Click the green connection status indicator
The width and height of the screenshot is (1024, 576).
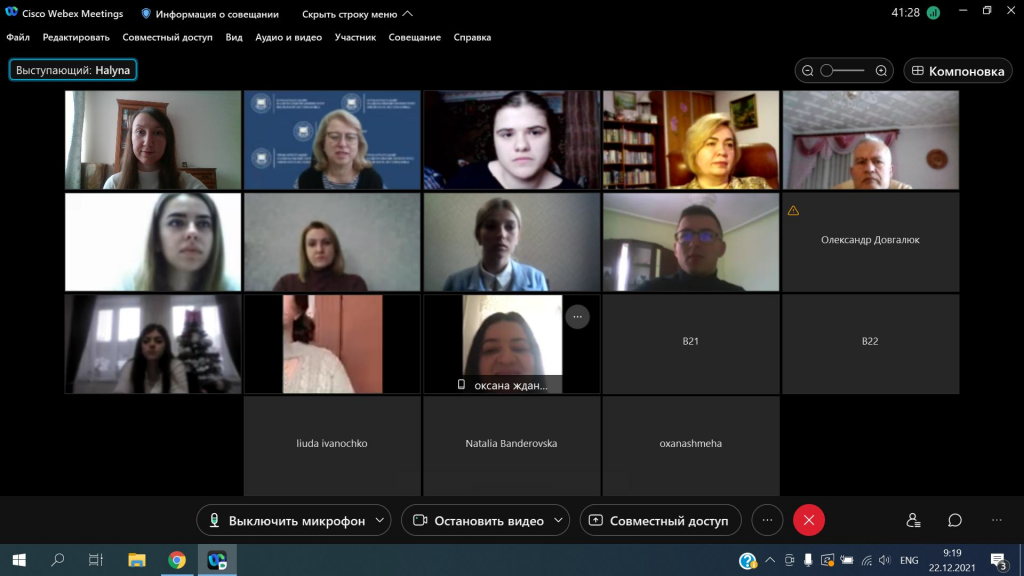933,13
